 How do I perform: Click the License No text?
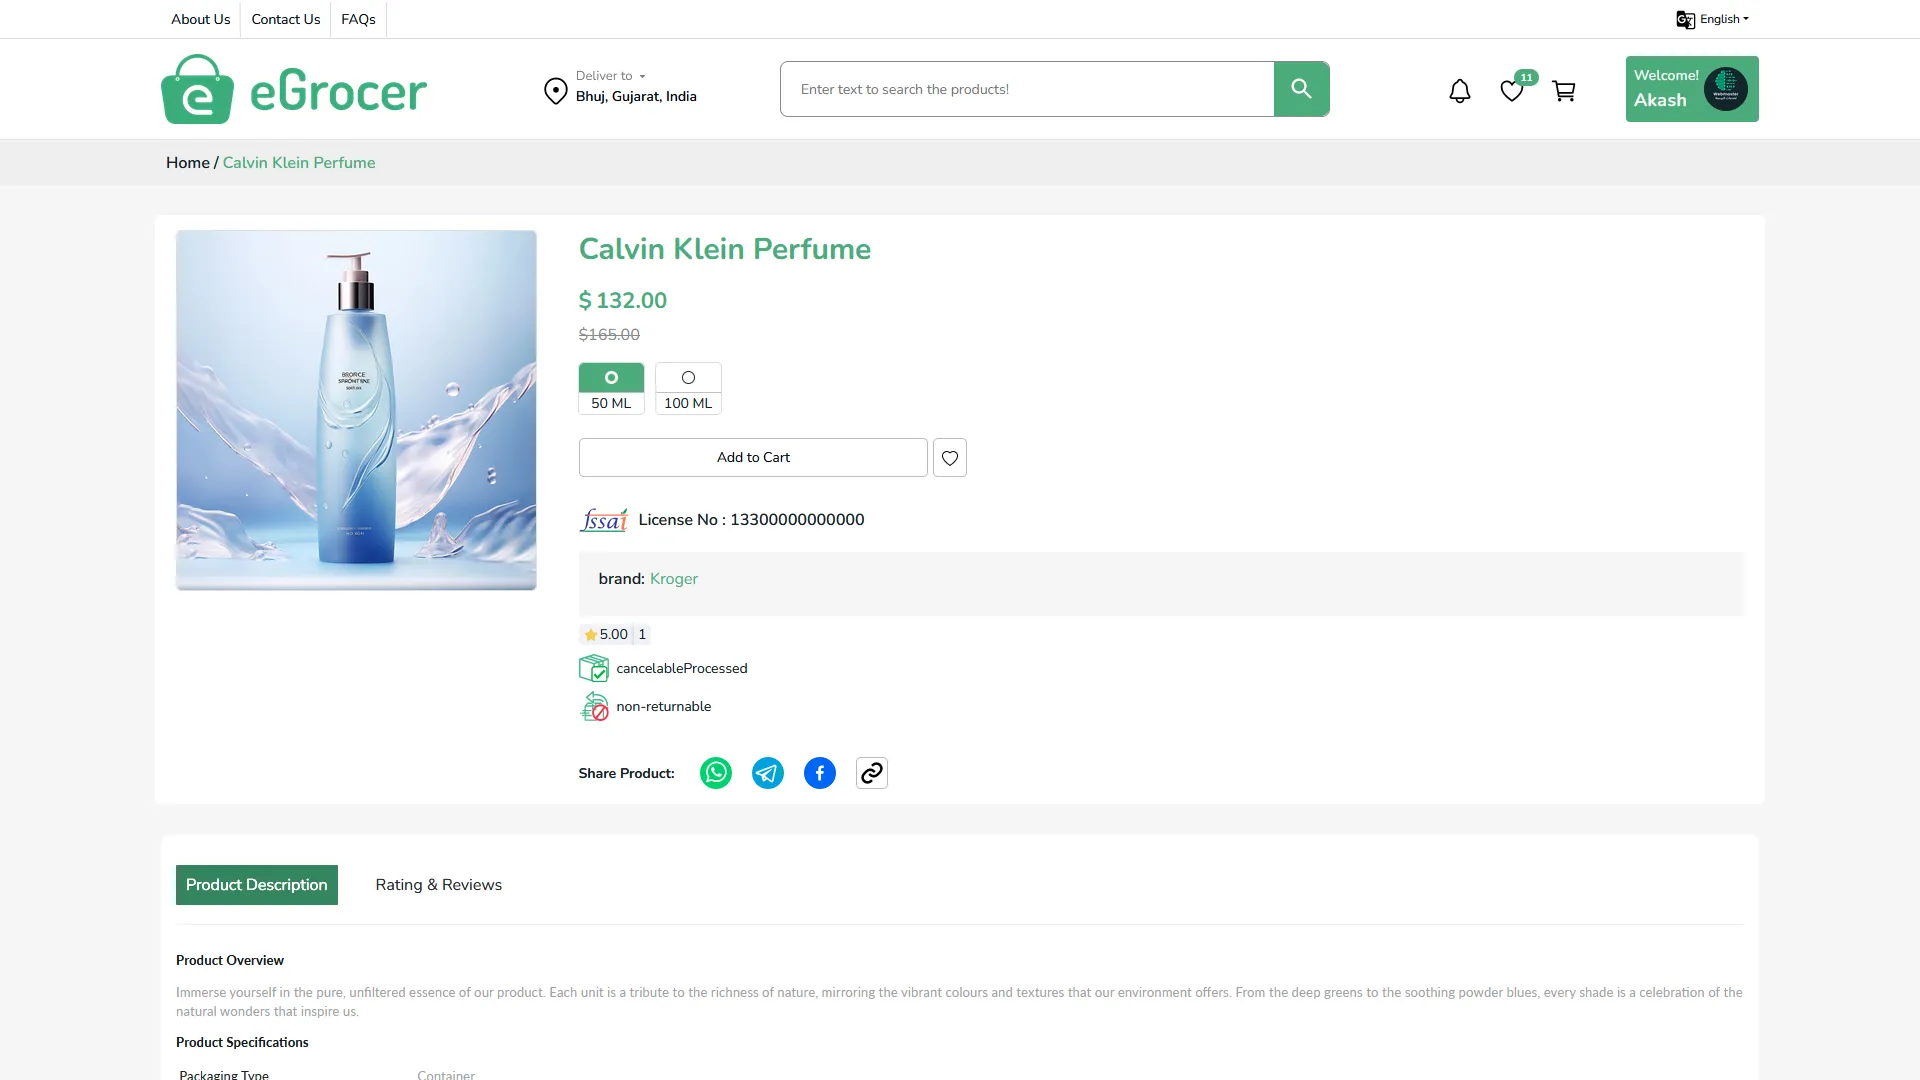pos(751,520)
